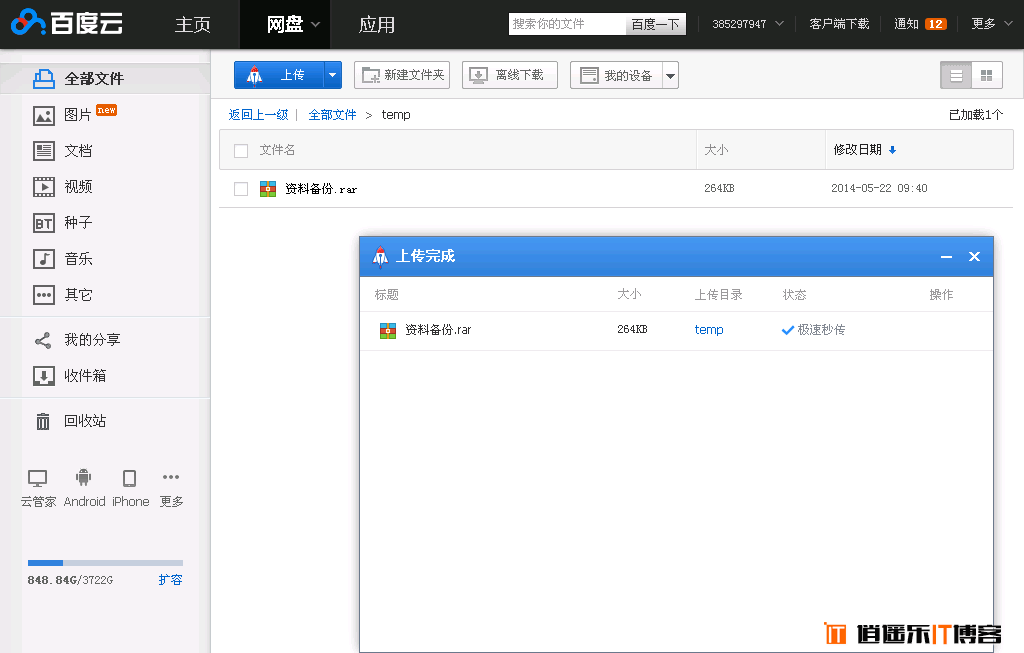This screenshot has height=653, width=1024.
Task: Open the 通知 notifications menu
Action: 906,24
